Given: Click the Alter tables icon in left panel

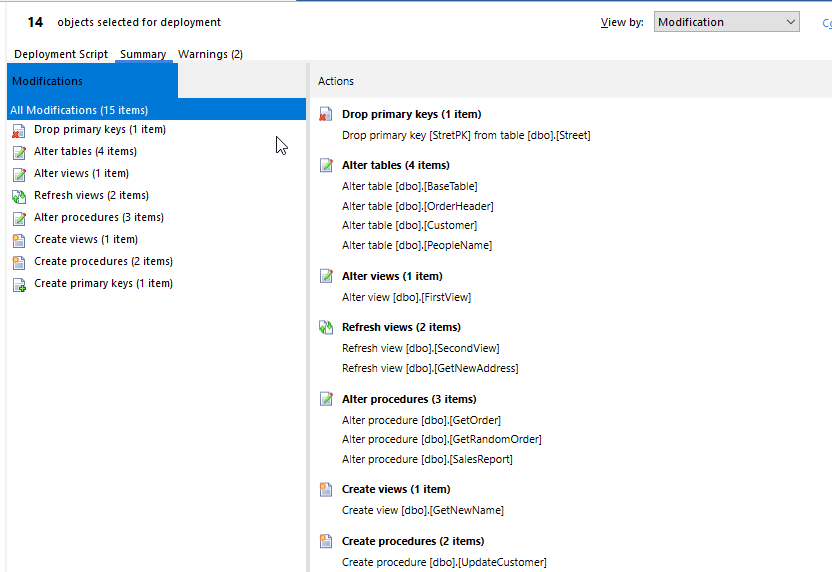Looking at the screenshot, I should [18, 152].
